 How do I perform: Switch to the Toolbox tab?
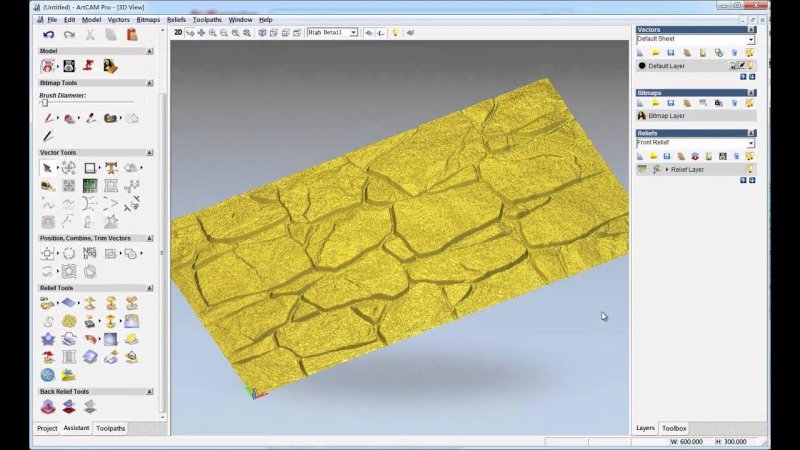pyautogui.click(x=674, y=428)
